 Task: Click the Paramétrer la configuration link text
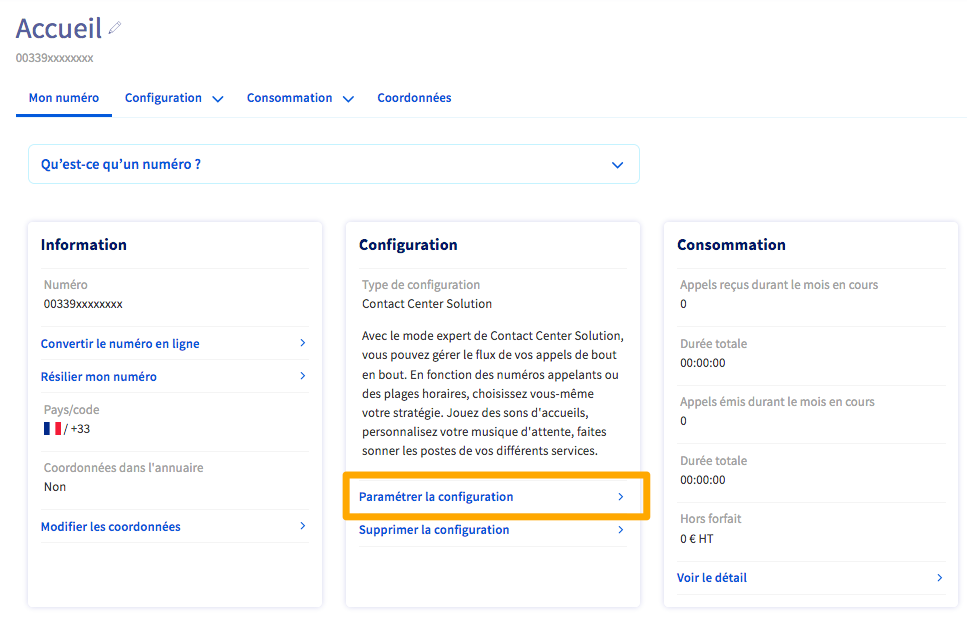436,497
